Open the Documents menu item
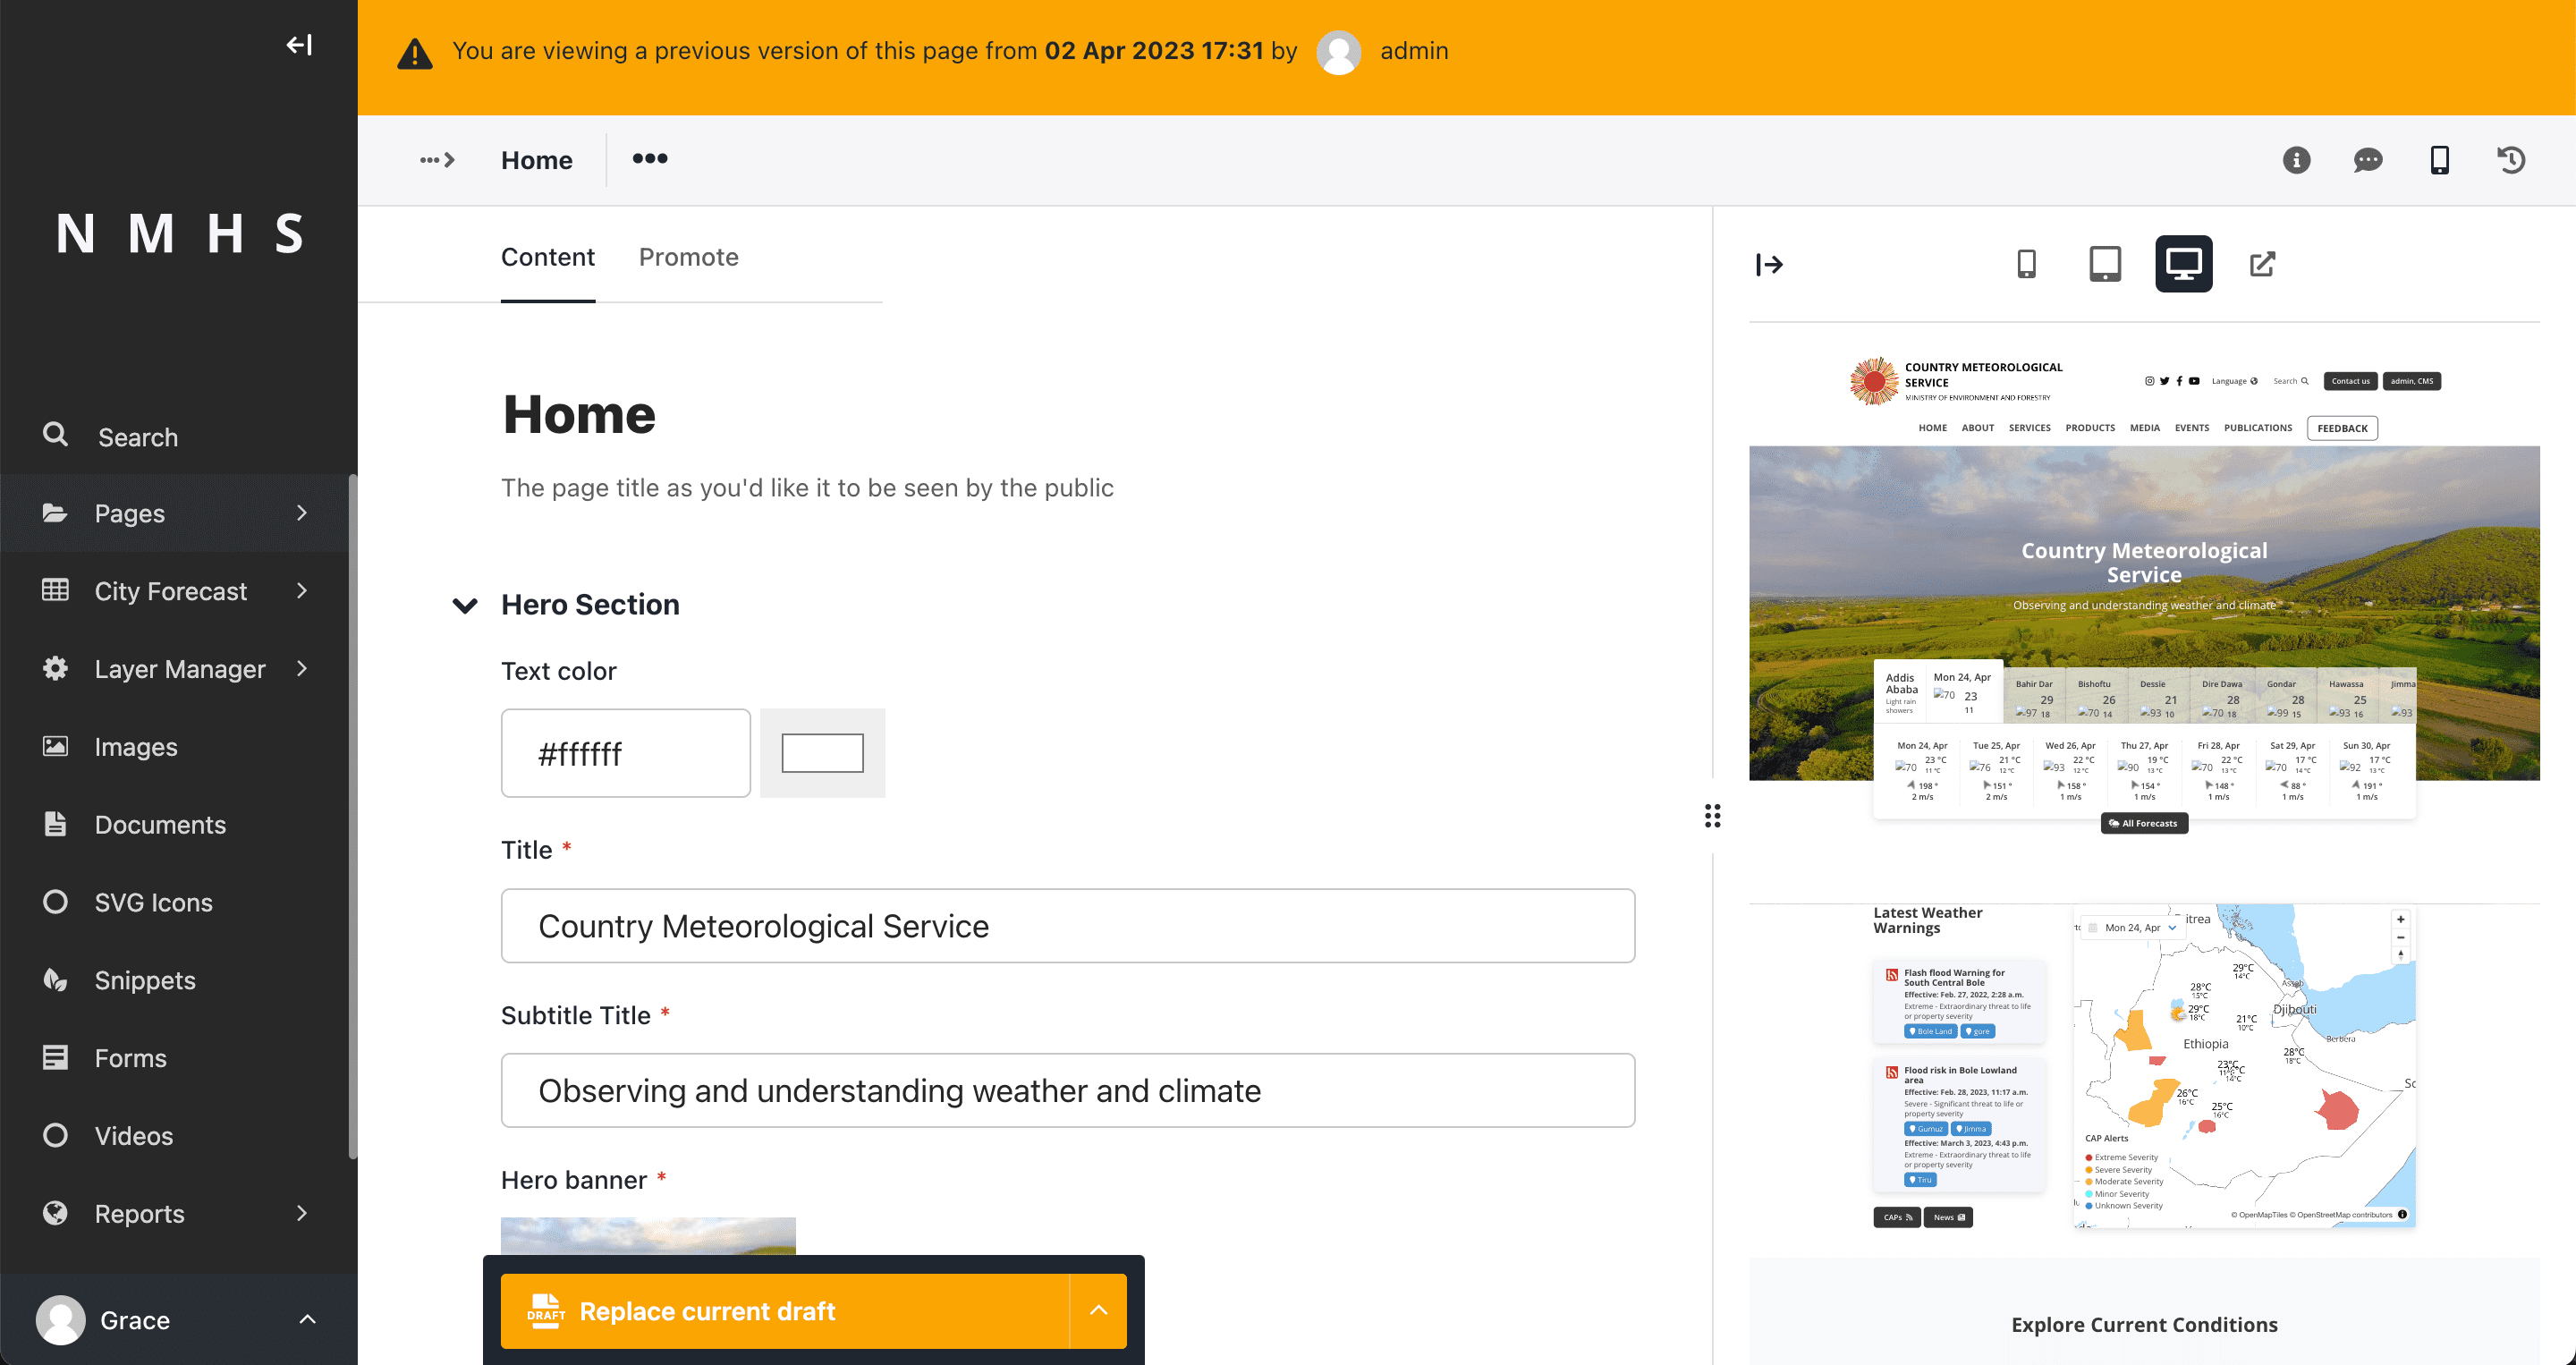This screenshot has width=2576, height=1365. tap(175, 825)
